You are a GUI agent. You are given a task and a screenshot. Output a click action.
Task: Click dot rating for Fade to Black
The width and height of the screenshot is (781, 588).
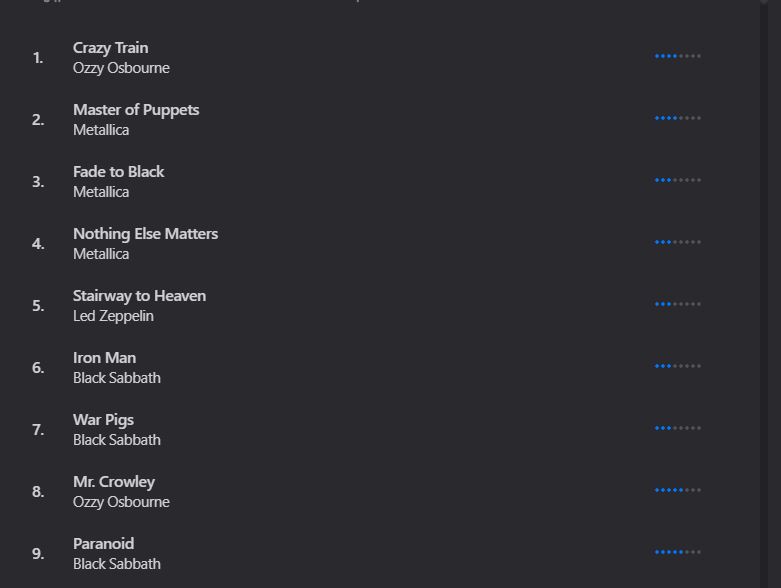[x=678, y=180]
